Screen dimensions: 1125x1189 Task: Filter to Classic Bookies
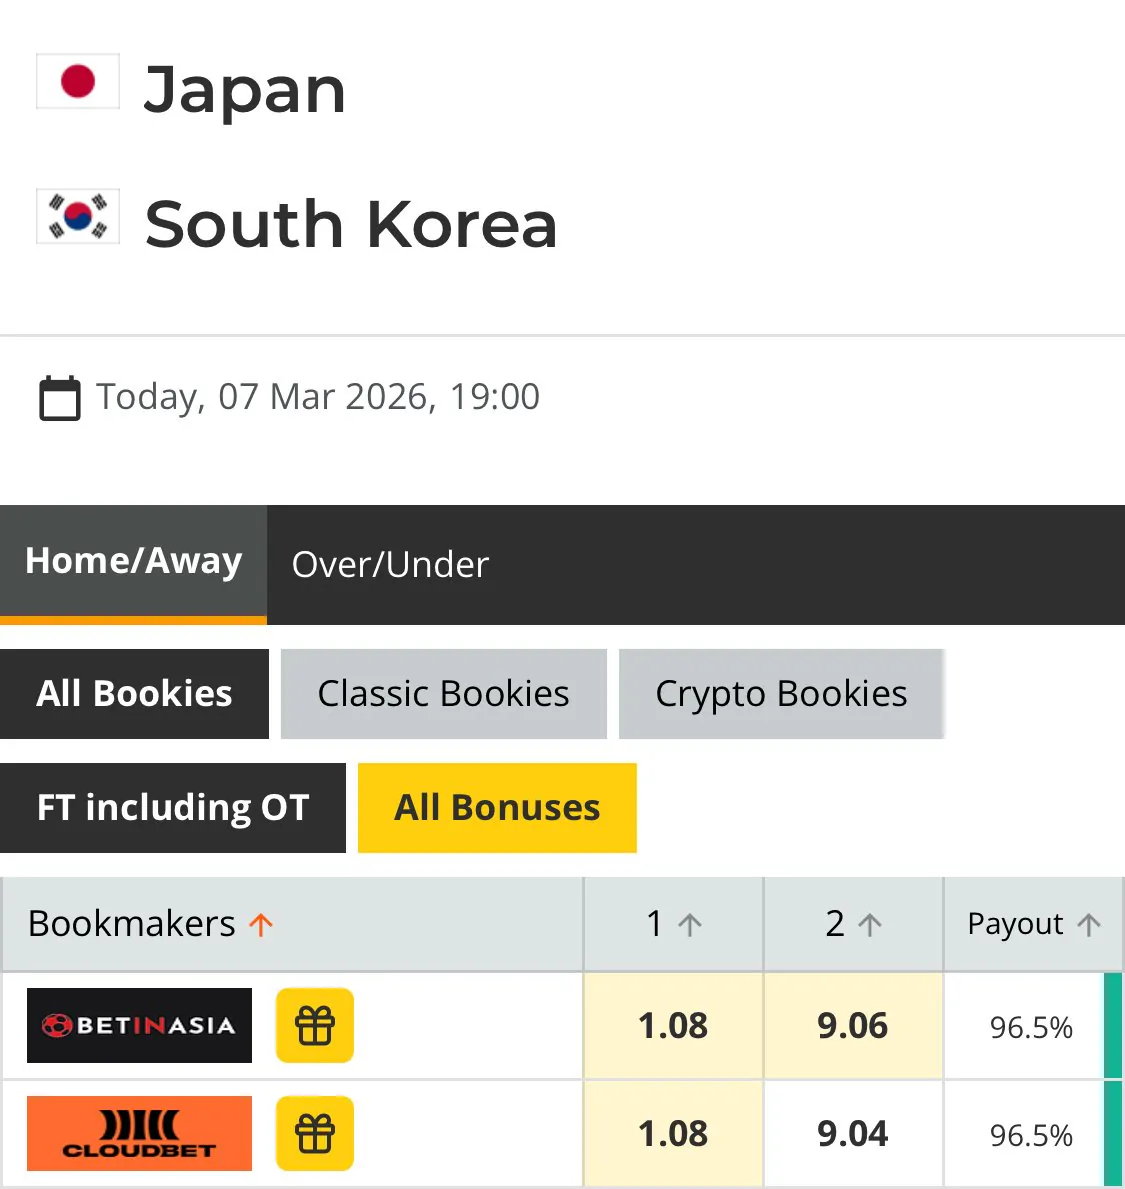tap(443, 694)
